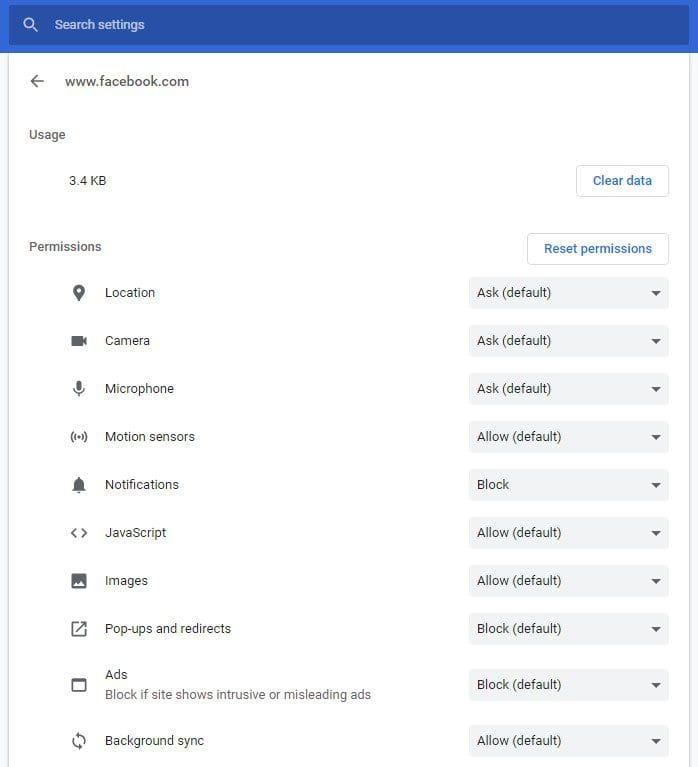Open the Notifications Block dropdown

coord(568,485)
